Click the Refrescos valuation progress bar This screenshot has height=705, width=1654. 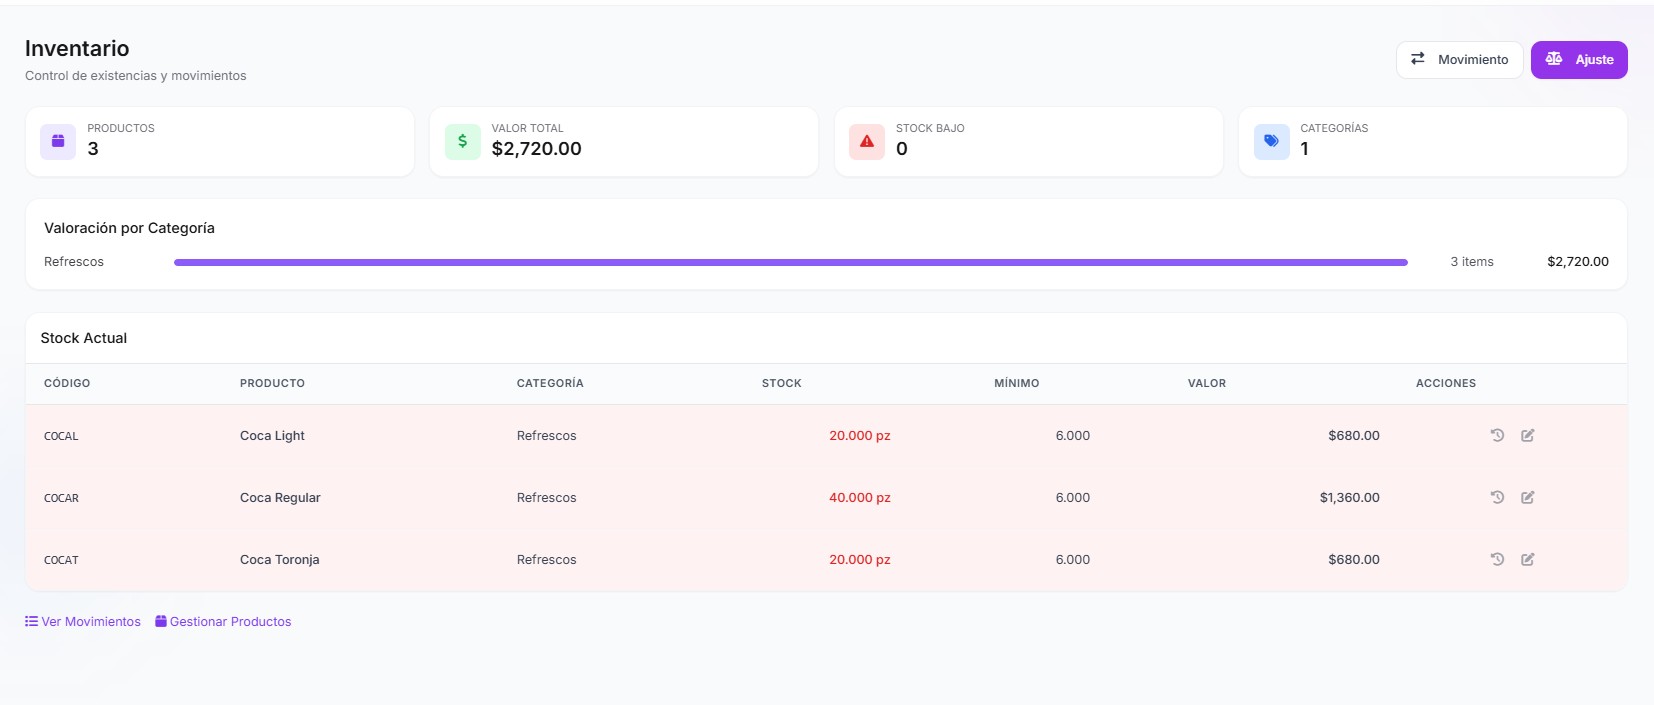791,262
